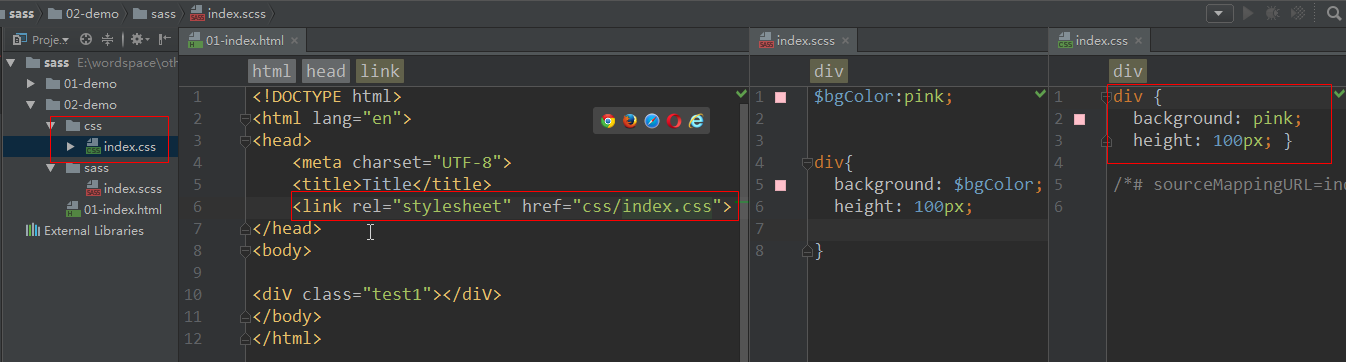Click pink color swatch on scss line 5

pos(781,185)
